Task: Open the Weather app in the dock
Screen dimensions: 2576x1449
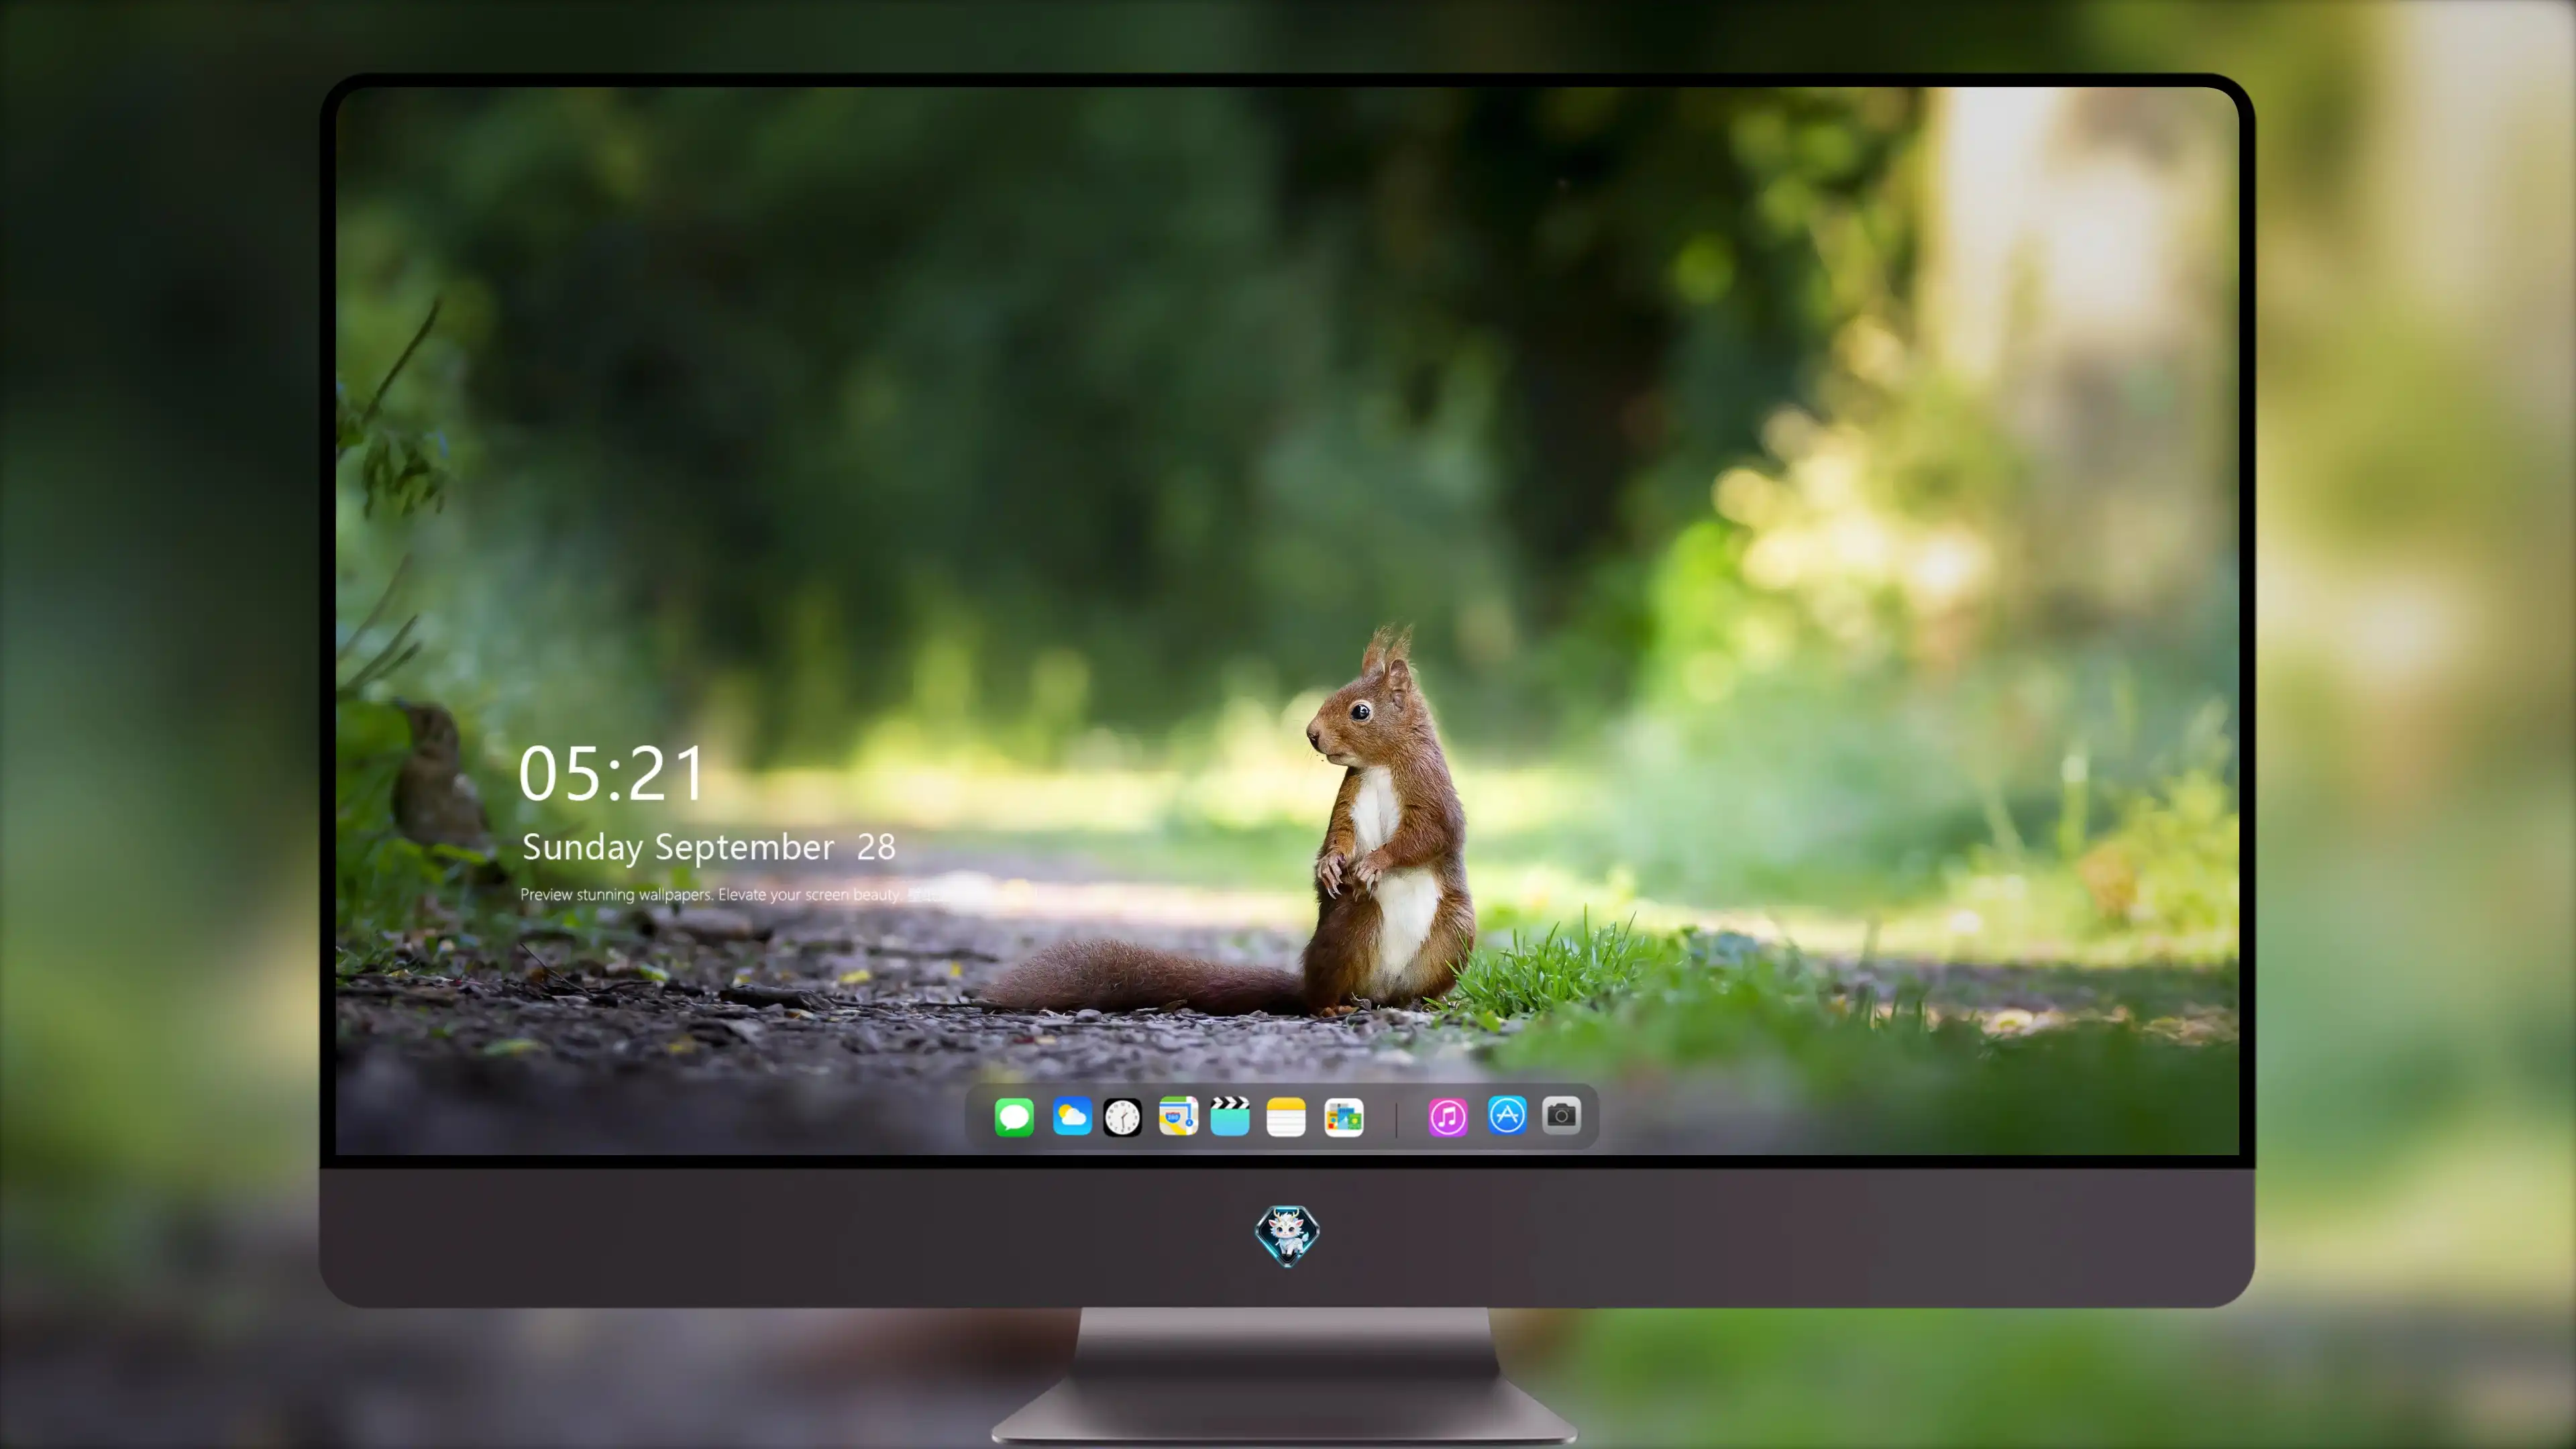Action: click(x=1071, y=1116)
